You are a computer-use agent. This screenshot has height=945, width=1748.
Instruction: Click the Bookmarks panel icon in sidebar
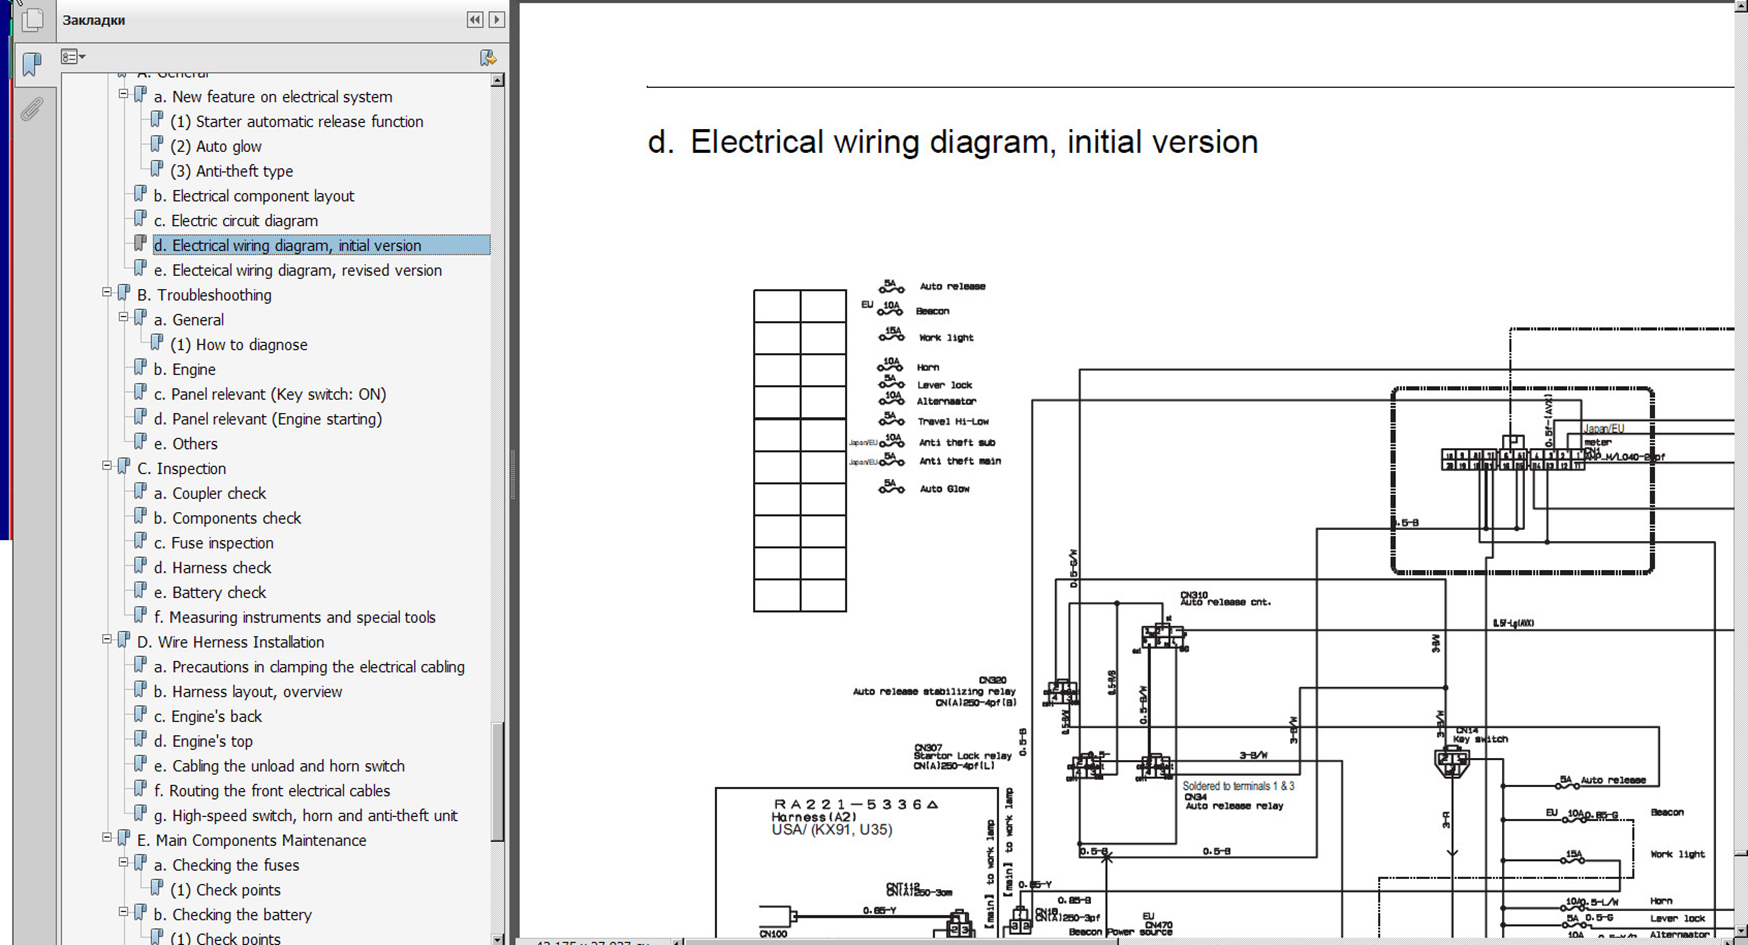point(32,64)
